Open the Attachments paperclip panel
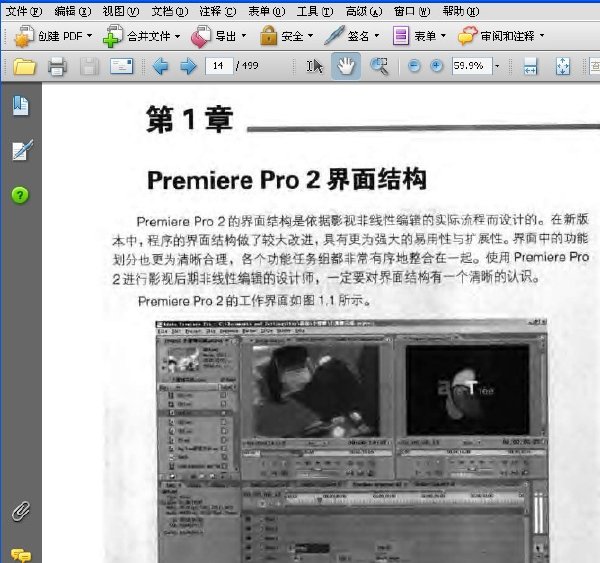 (21, 511)
